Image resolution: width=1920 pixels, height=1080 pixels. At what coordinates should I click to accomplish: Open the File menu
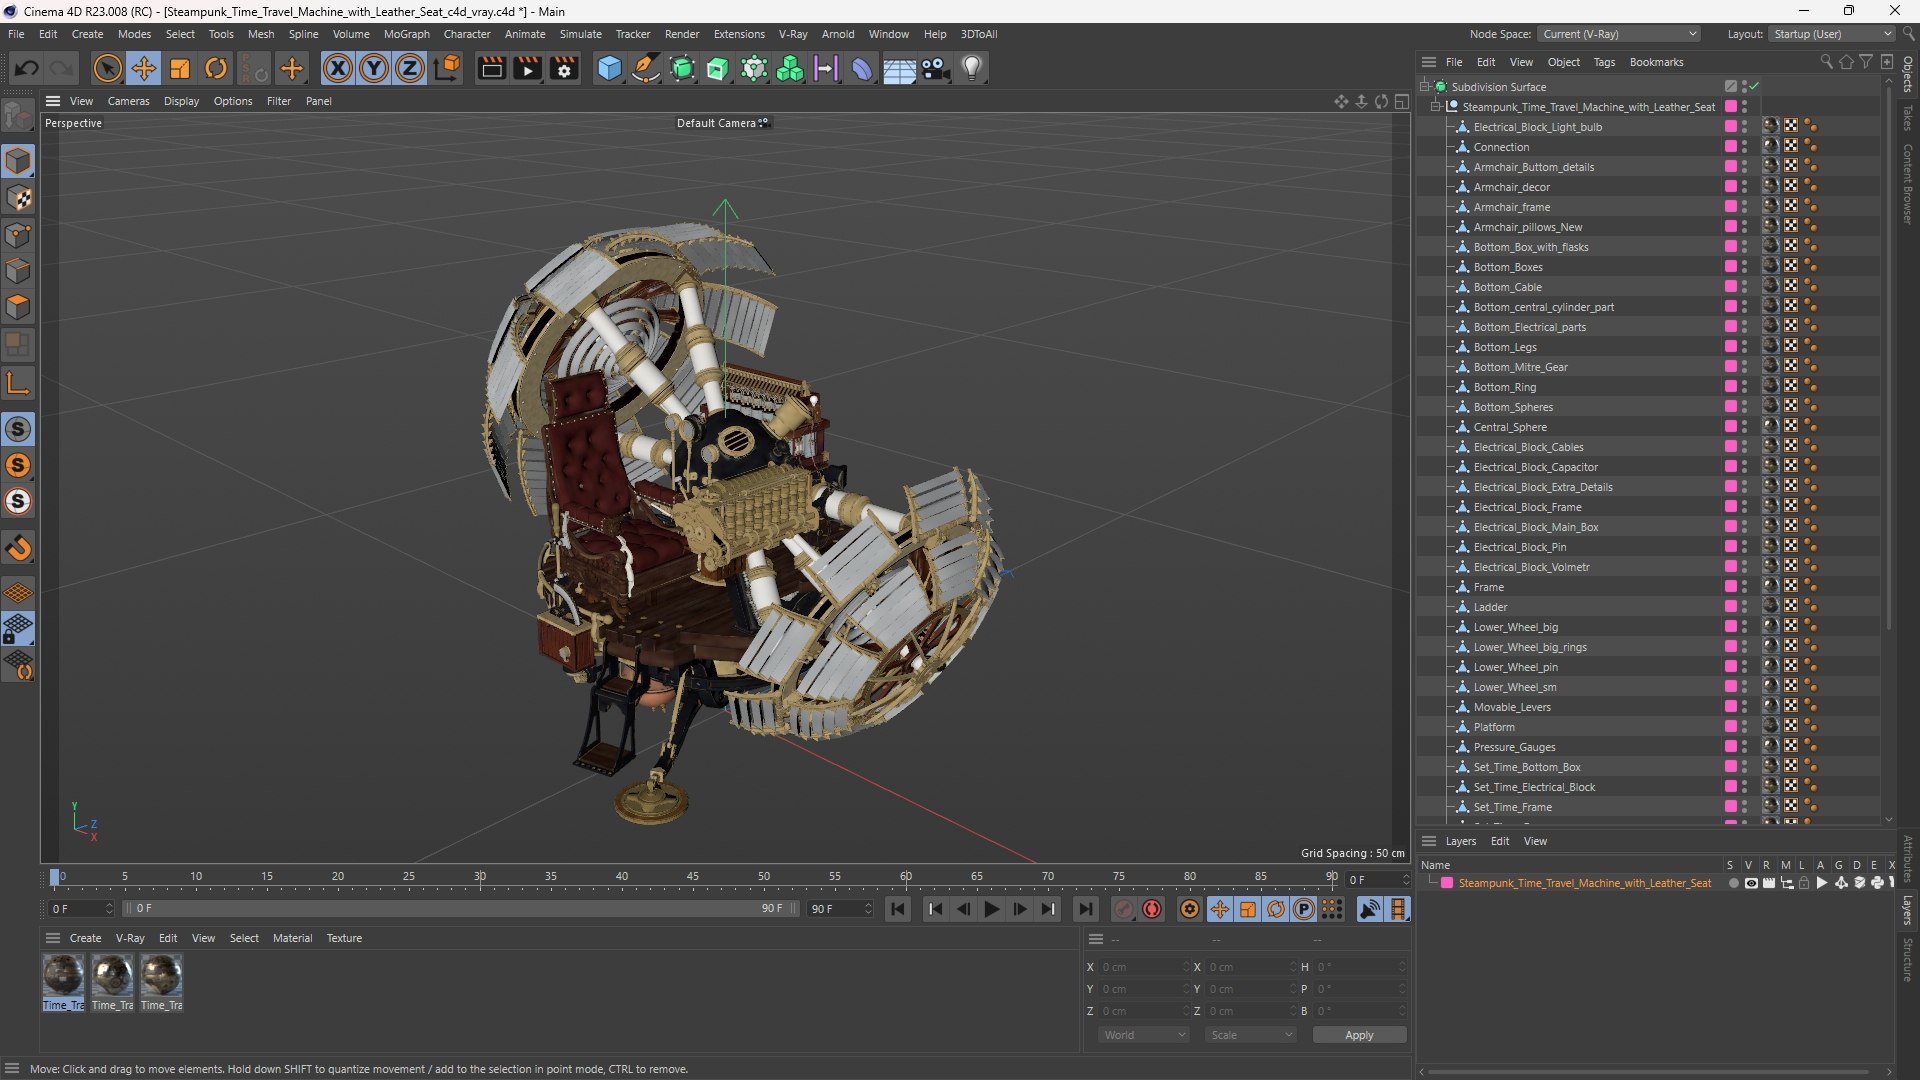[16, 34]
